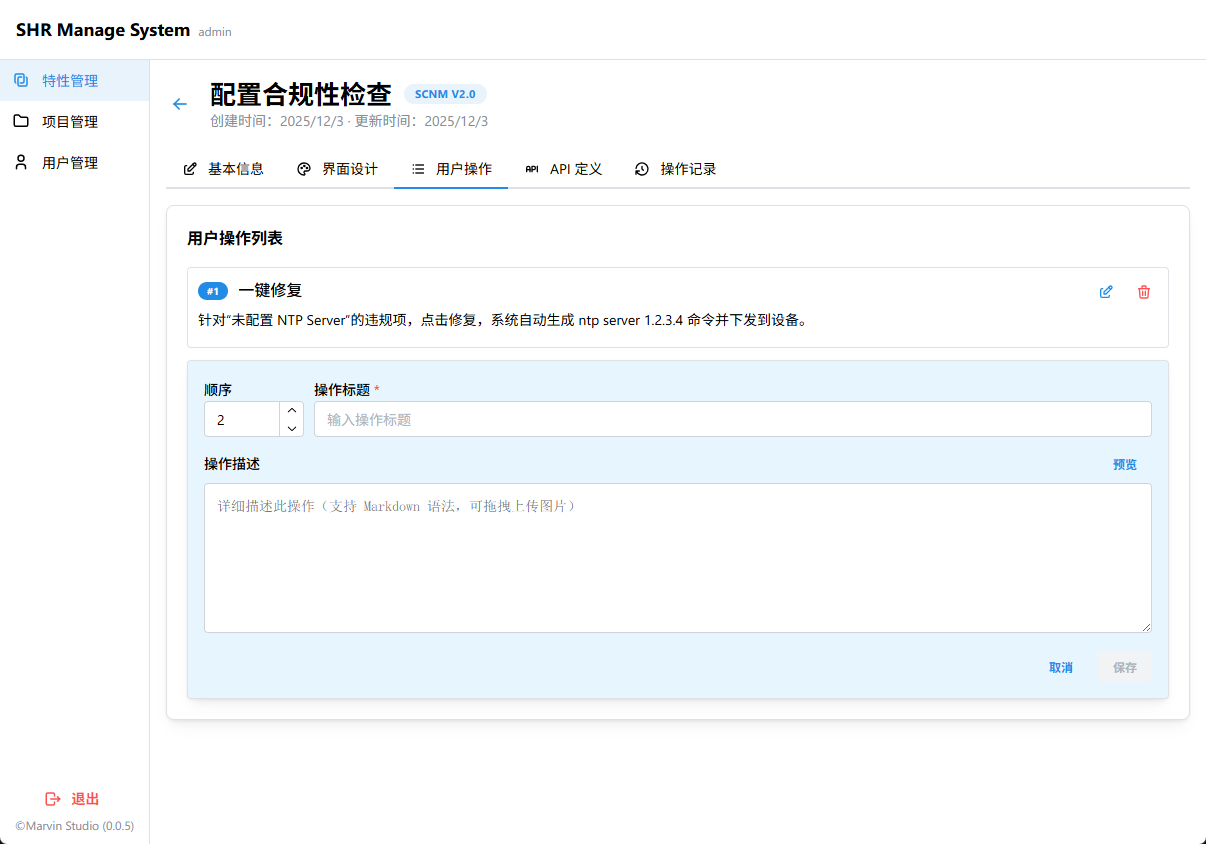This screenshot has width=1206, height=844.
Task: Click the palette icon on 界面设计 tab
Action: click(x=304, y=169)
